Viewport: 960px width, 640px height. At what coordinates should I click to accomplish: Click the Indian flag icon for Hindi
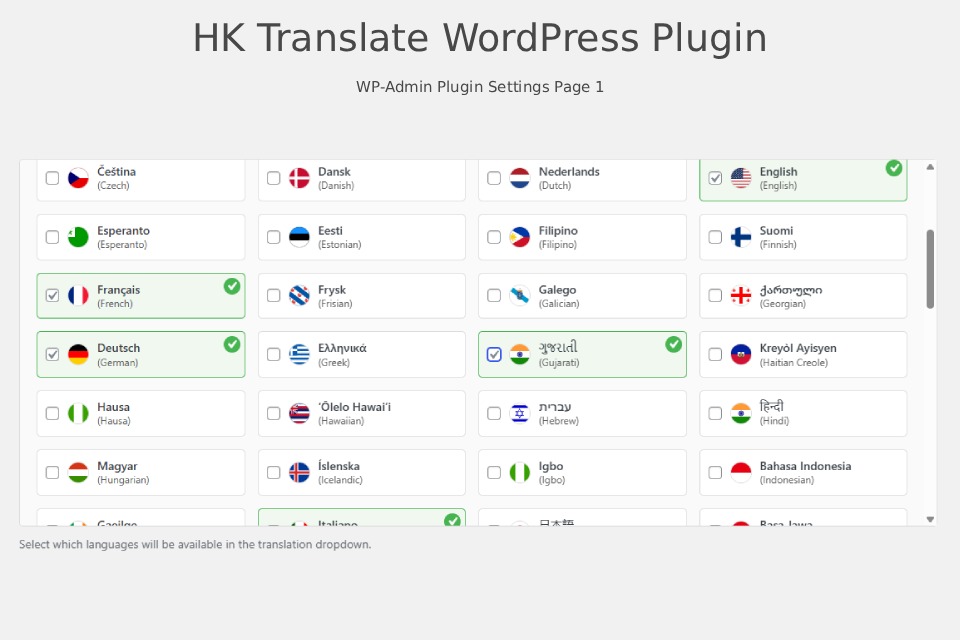pyautogui.click(x=741, y=413)
